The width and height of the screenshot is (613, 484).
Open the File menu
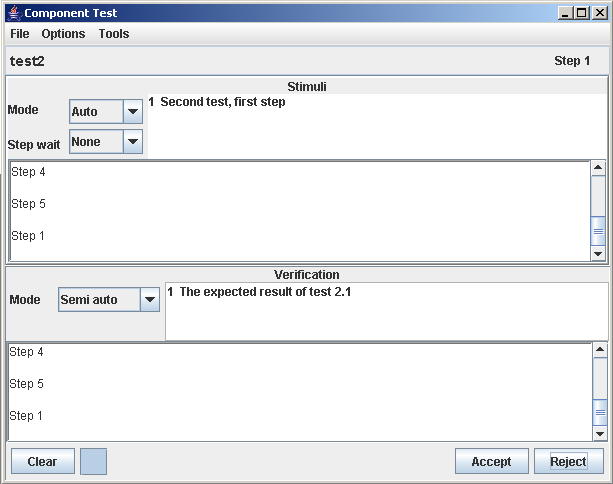20,34
